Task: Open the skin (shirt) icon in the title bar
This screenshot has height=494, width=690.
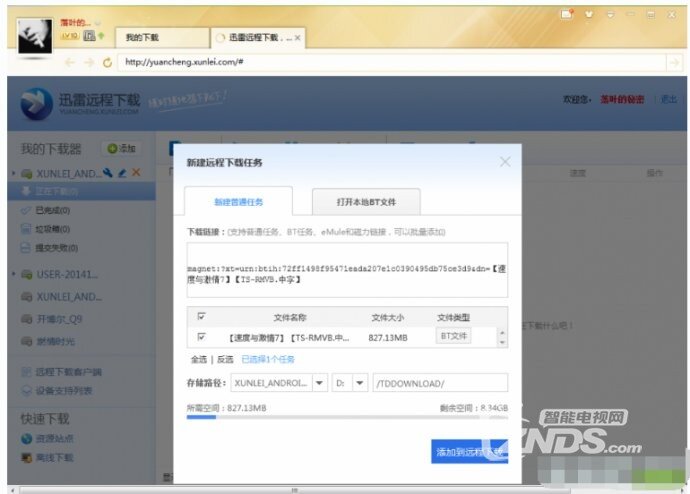Action: (x=588, y=15)
